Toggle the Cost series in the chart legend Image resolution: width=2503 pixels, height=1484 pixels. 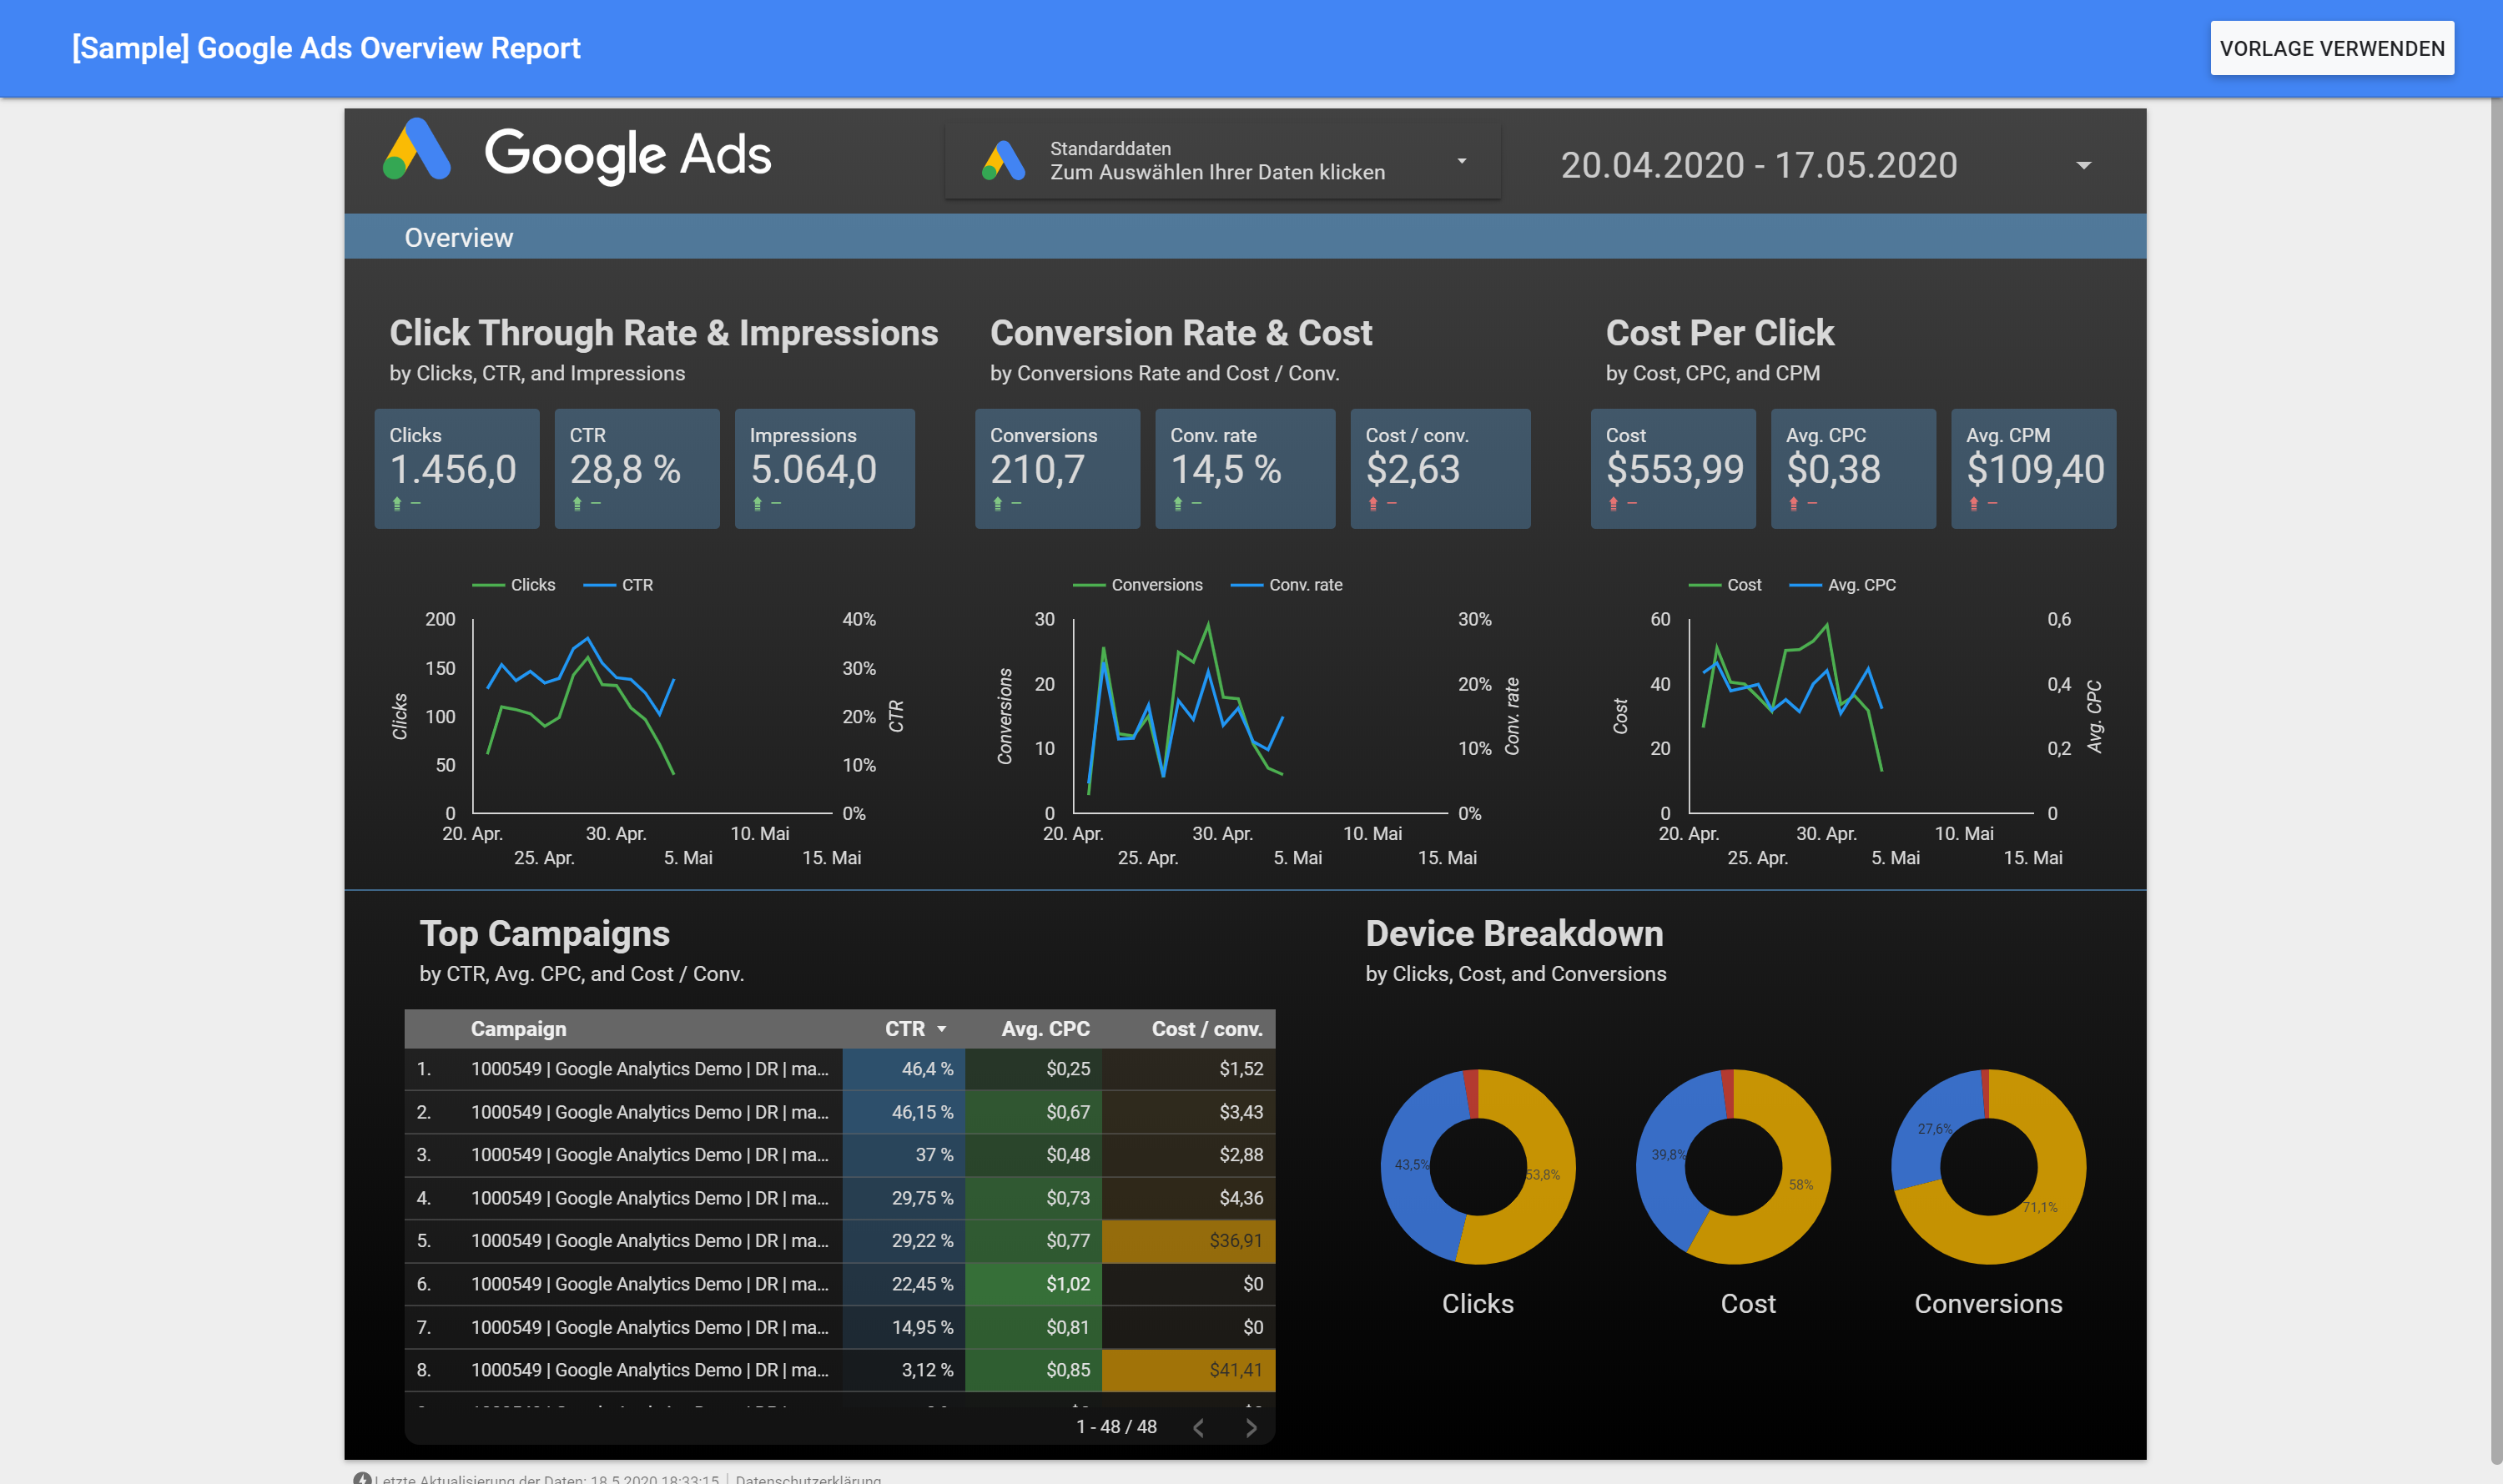click(x=1725, y=585)
